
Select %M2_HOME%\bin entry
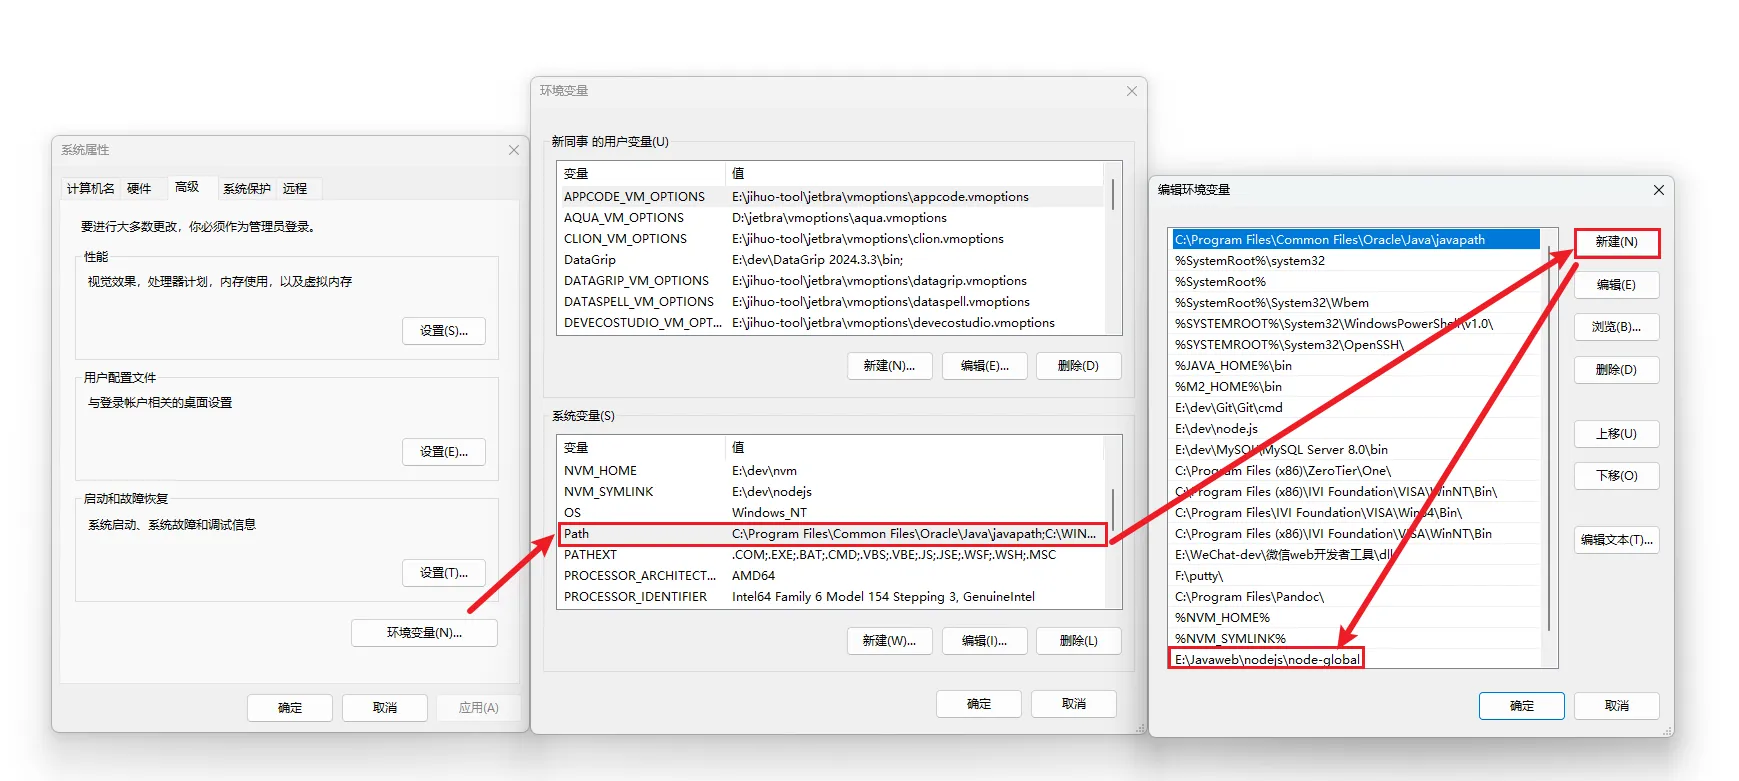click(1356, 387)
